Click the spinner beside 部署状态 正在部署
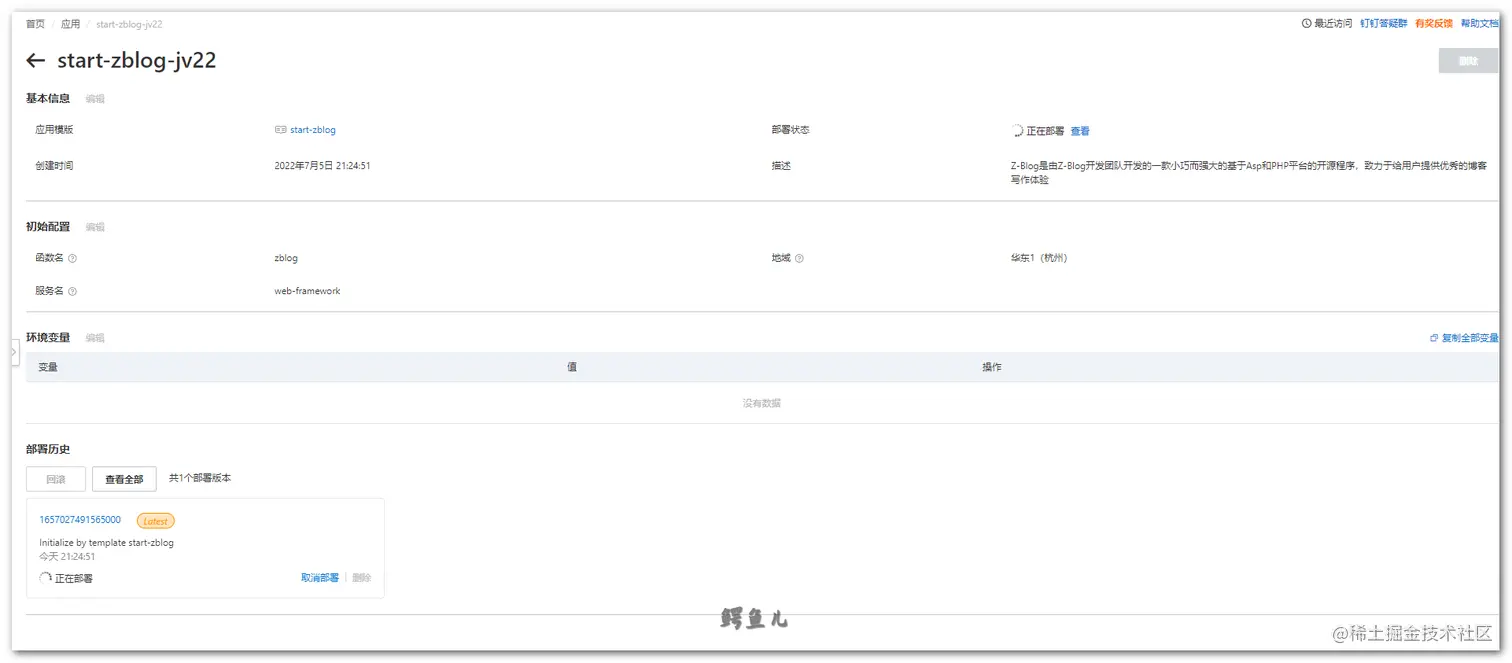1512x663 pixels. tap(1017, 131)
